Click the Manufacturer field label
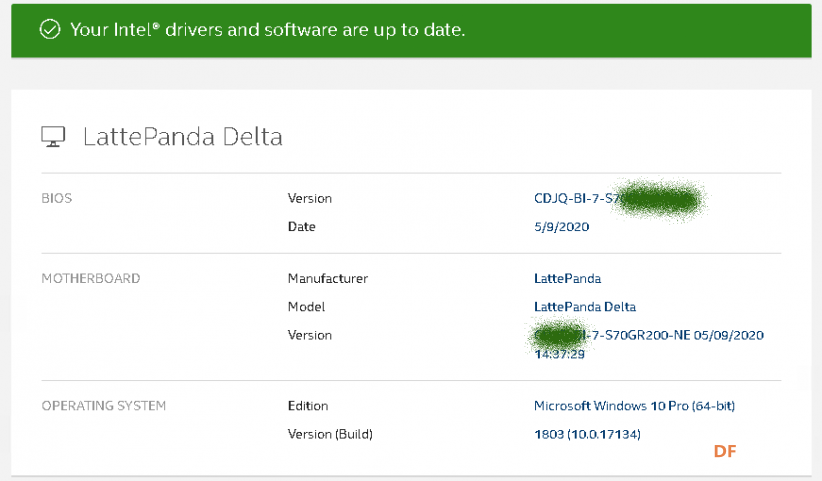Screen dimensions: 822x481 (328, 278)
